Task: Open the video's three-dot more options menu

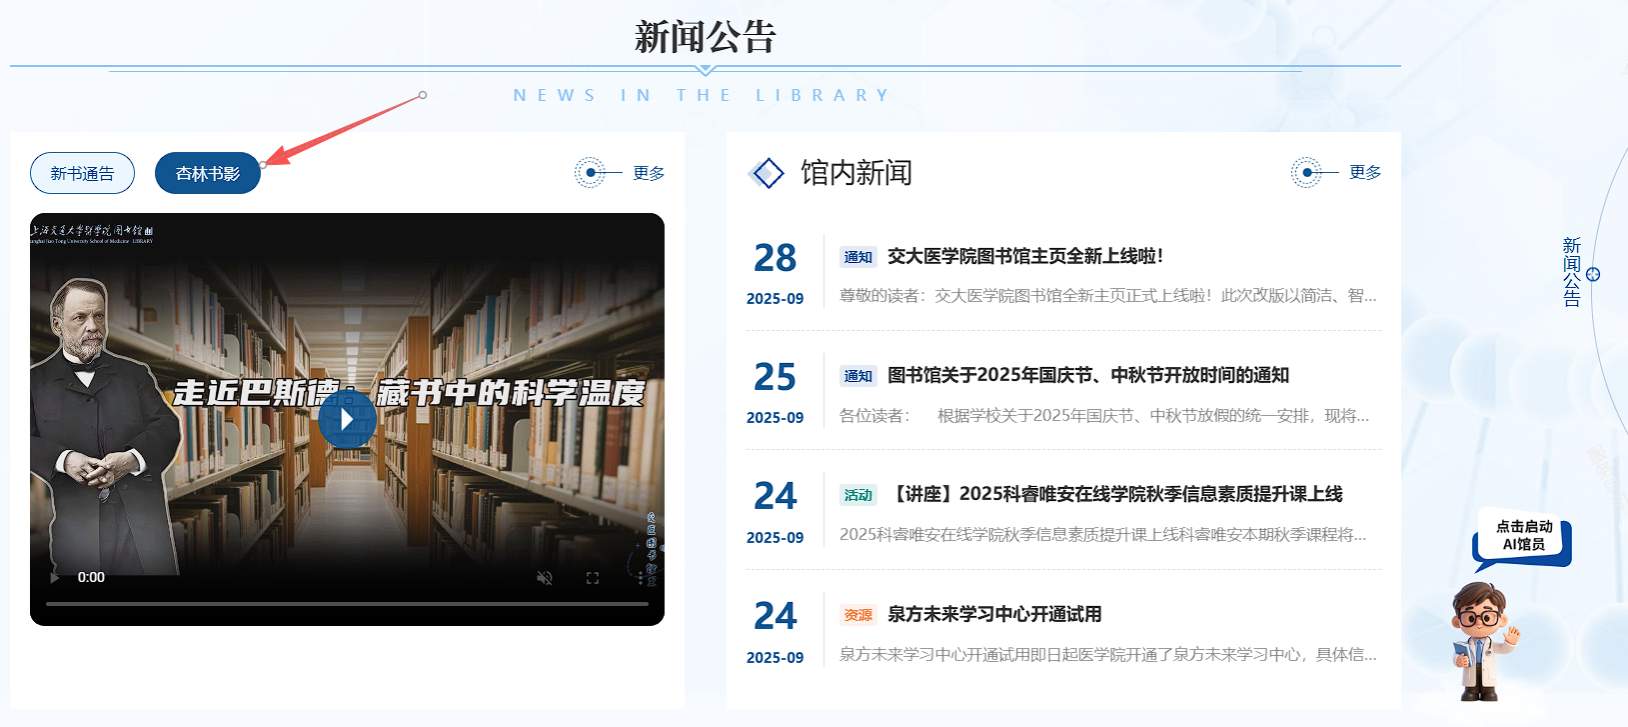Action: [641, 578]
